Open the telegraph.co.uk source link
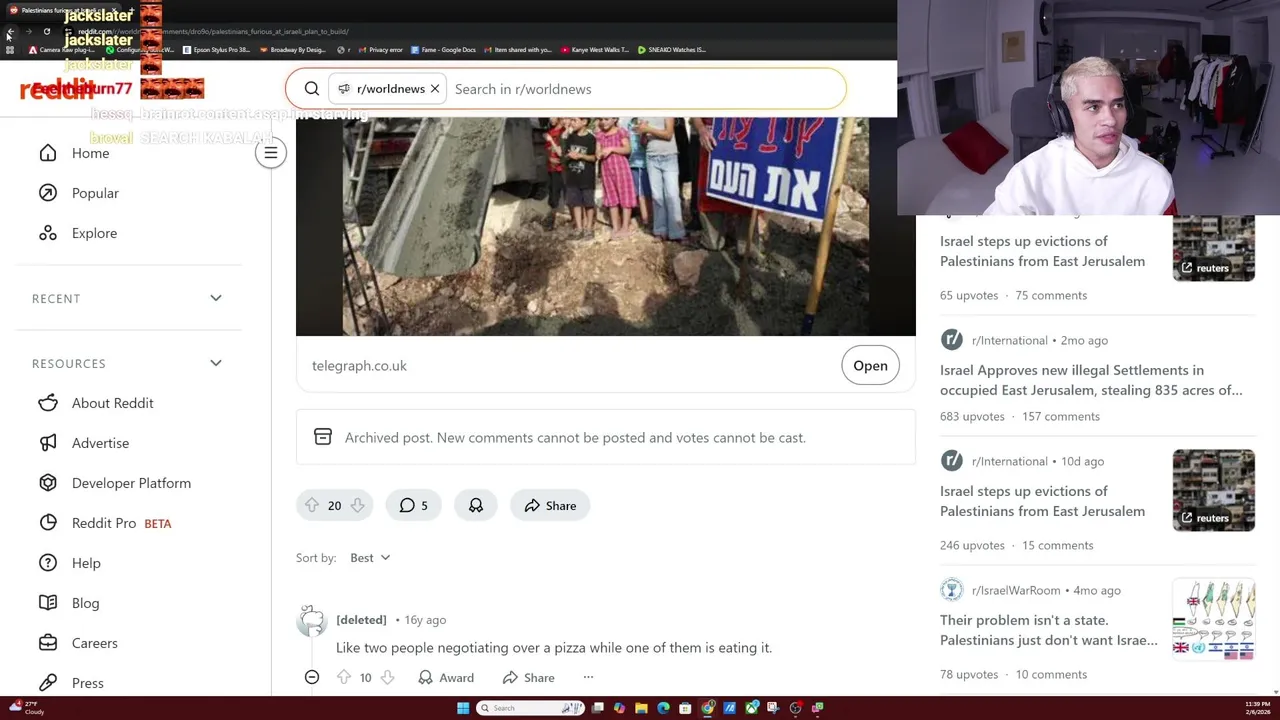 click(359, 366)
